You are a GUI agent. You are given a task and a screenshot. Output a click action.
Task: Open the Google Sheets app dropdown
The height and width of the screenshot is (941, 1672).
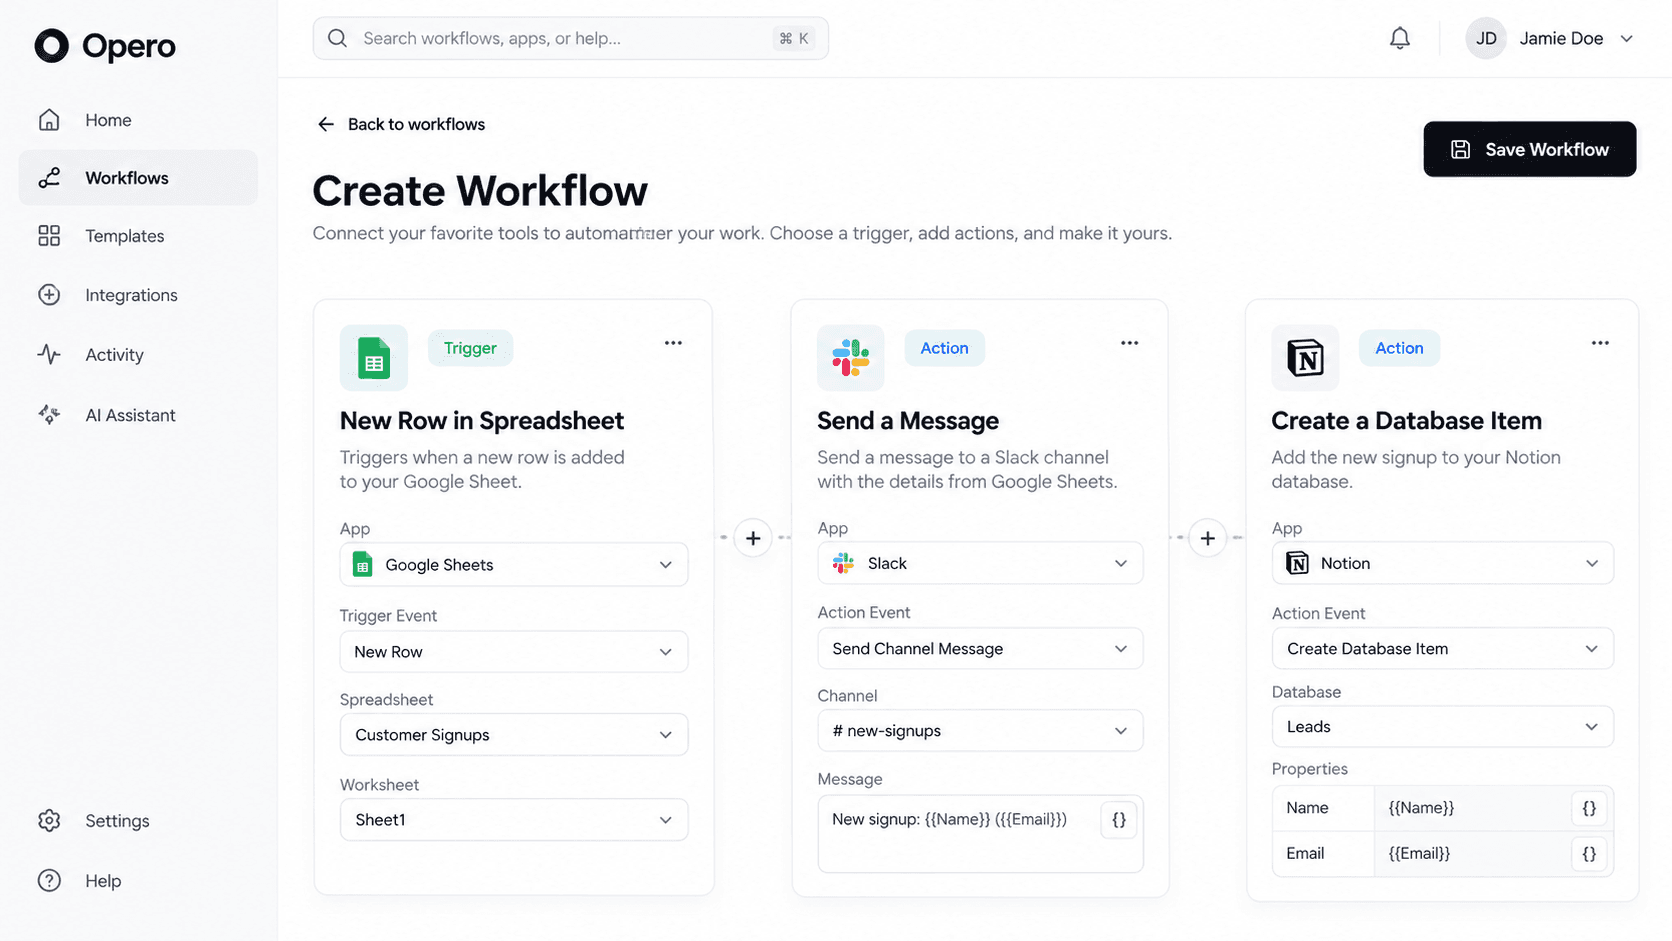514,565
